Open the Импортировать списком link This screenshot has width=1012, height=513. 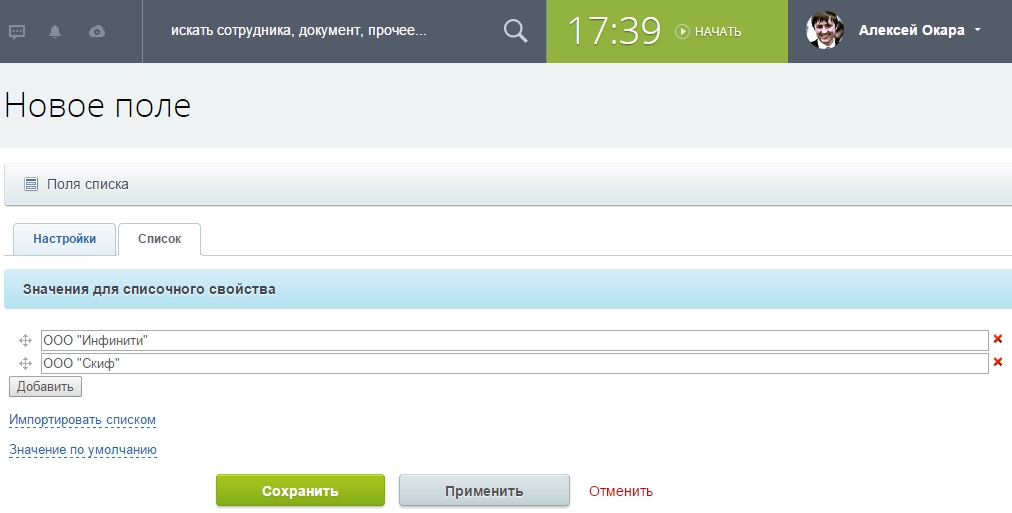click(x=82, y=420)
